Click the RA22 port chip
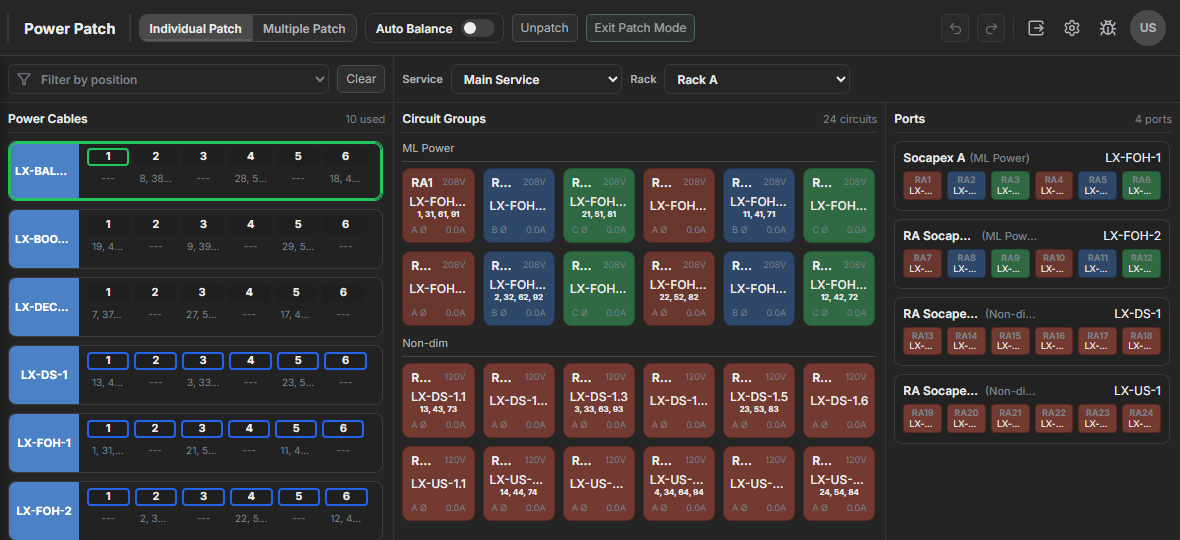This screenshot has height=540, width=1180. pyautogui.click(x=1054, y=418)
